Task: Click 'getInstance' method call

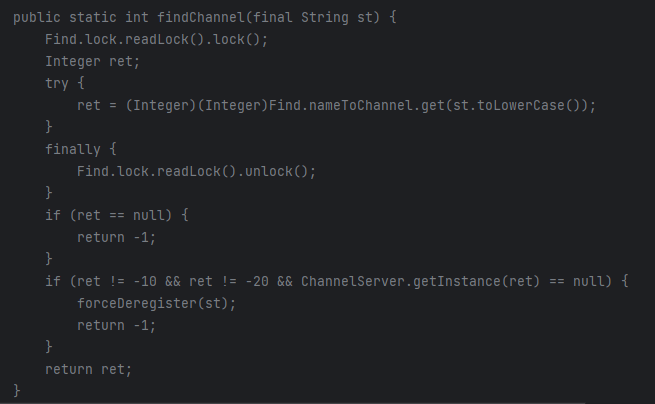Action: (x=457, y=282)
